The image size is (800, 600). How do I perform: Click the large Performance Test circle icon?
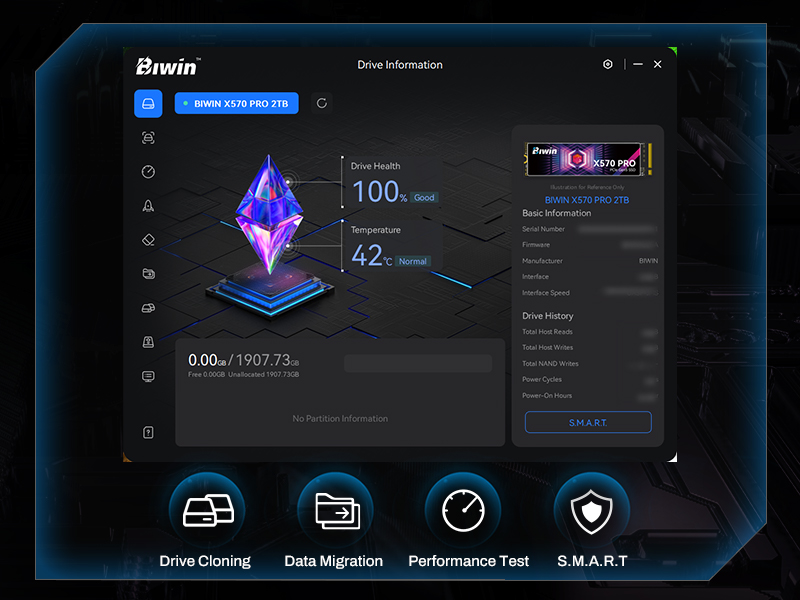463,510
